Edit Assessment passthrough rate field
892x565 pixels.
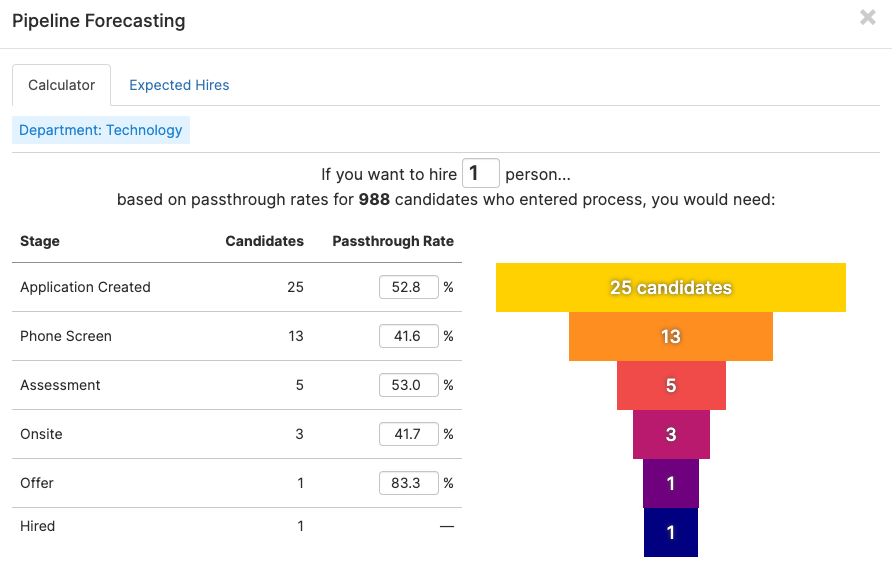click(x=408, y=385)
